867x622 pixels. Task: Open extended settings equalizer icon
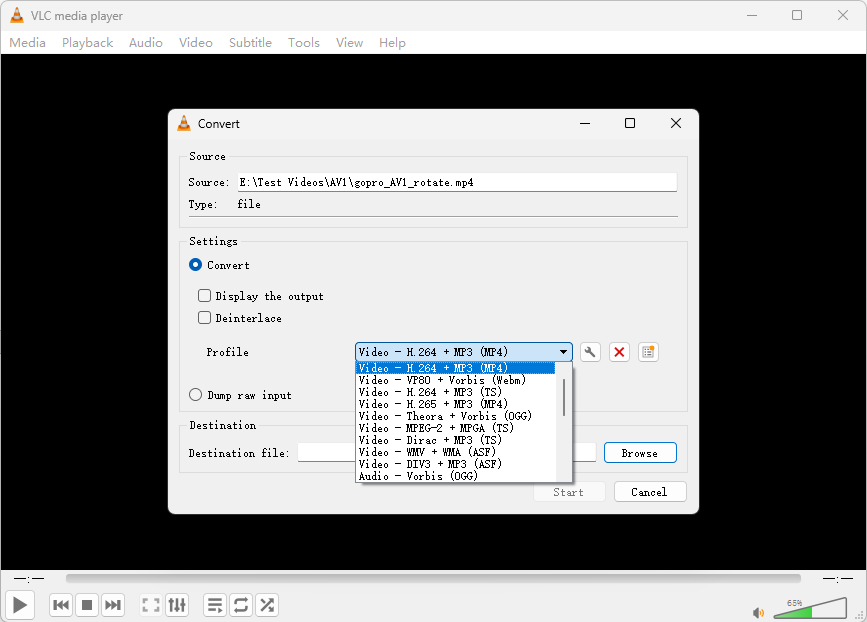coord(177,605)
